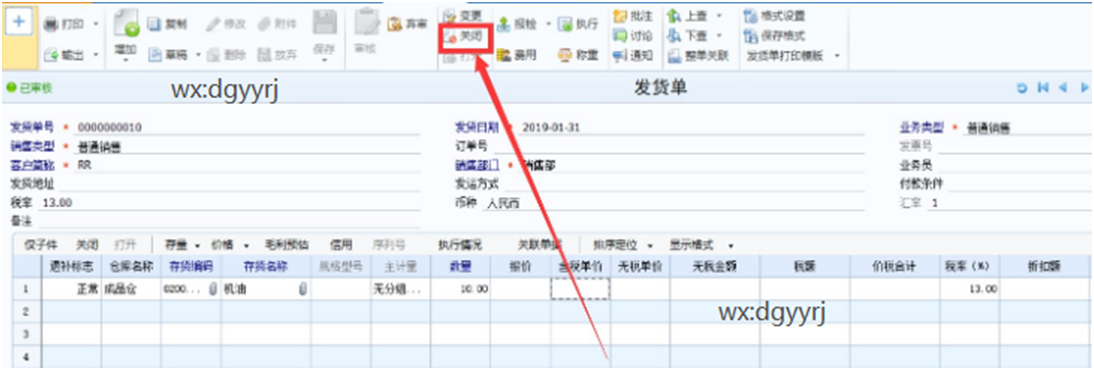This screenshot has height=370, width=1094.
Task: Click 执行情况 in the grid toolbar
Action: pos(460,245)
